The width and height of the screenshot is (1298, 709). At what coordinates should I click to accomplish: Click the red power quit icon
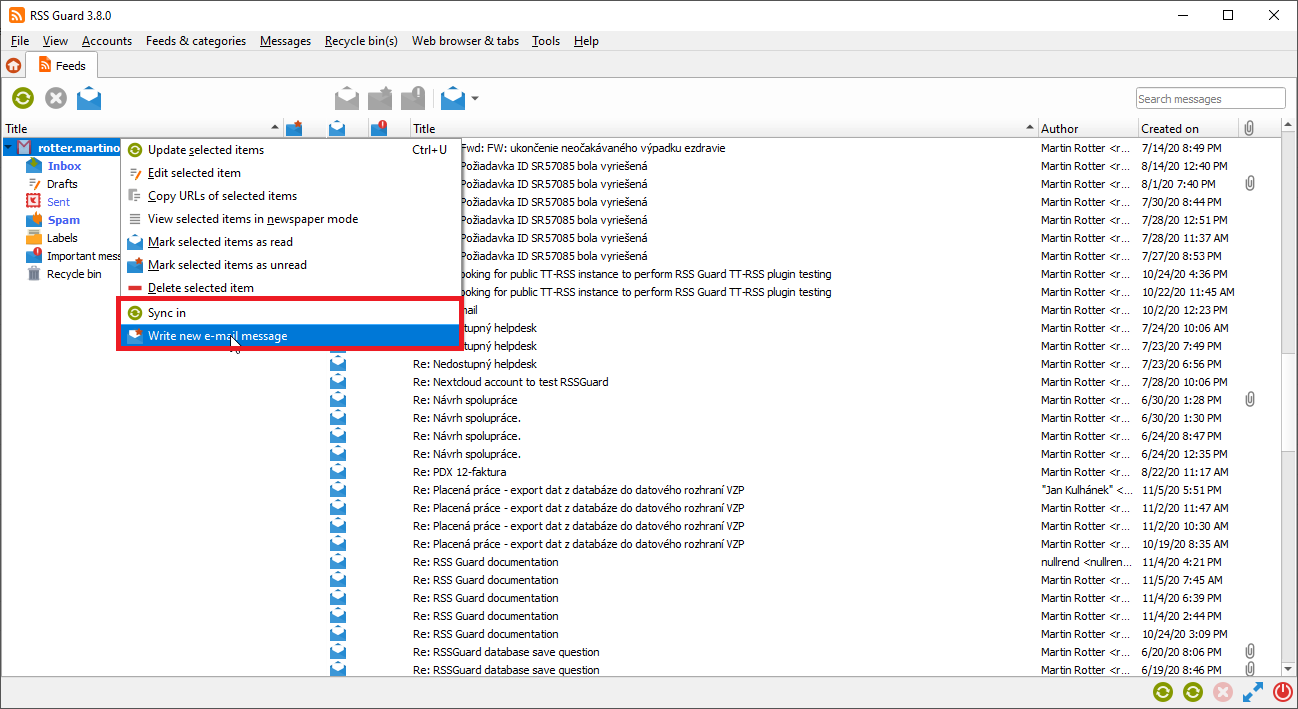click(1283, 692)
